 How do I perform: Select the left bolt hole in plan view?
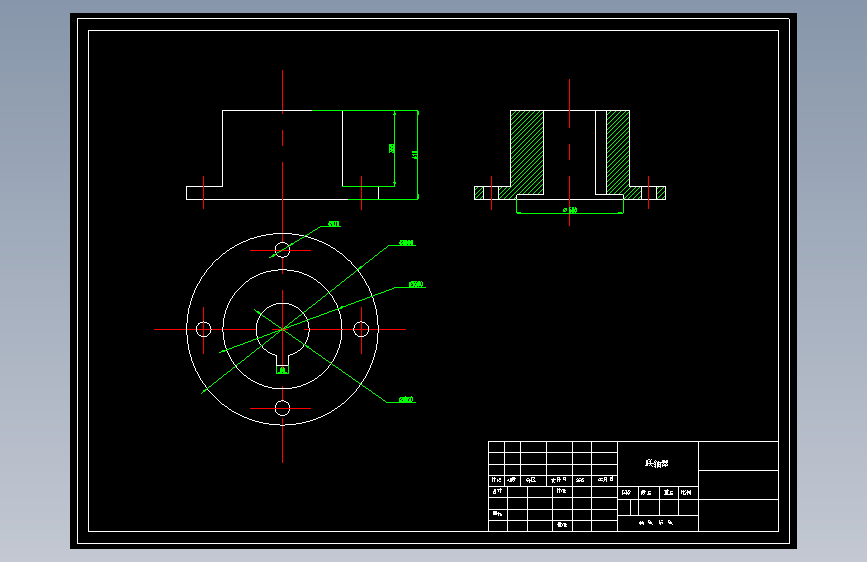point(203,329)
